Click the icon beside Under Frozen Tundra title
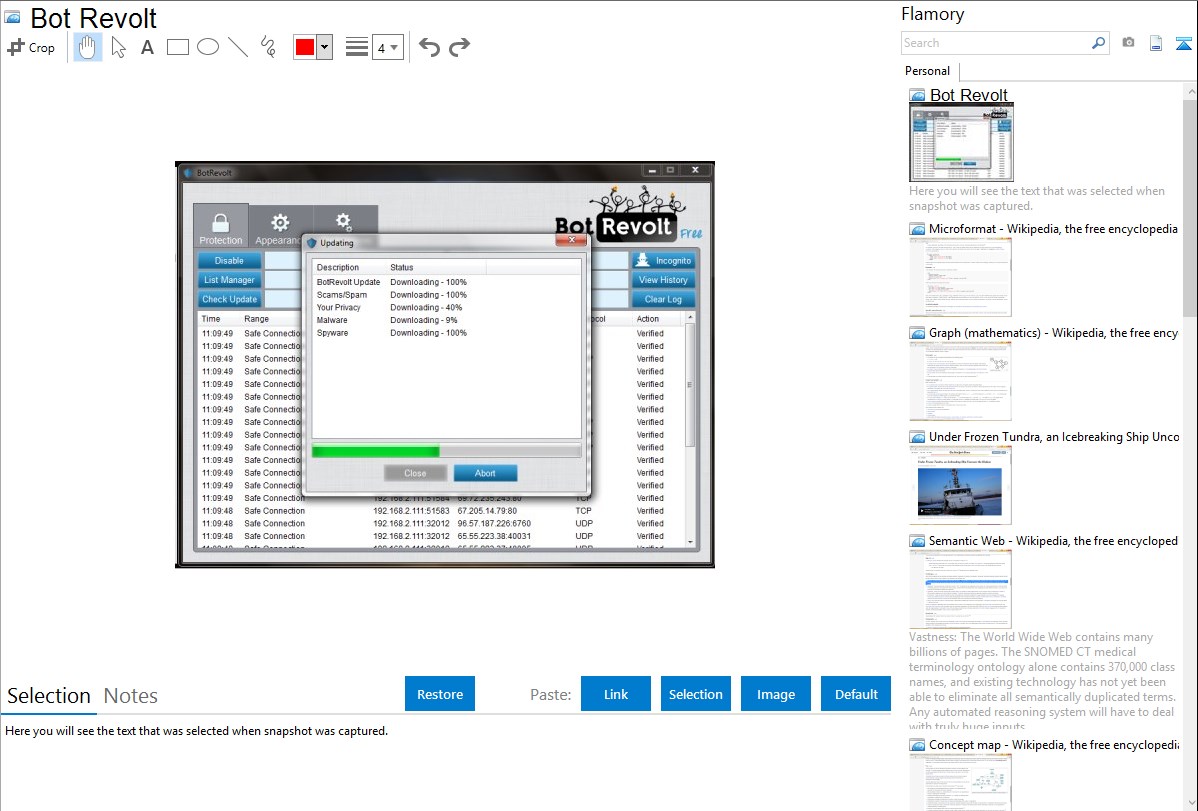The image size is (1198, 811). click(918, 437)
